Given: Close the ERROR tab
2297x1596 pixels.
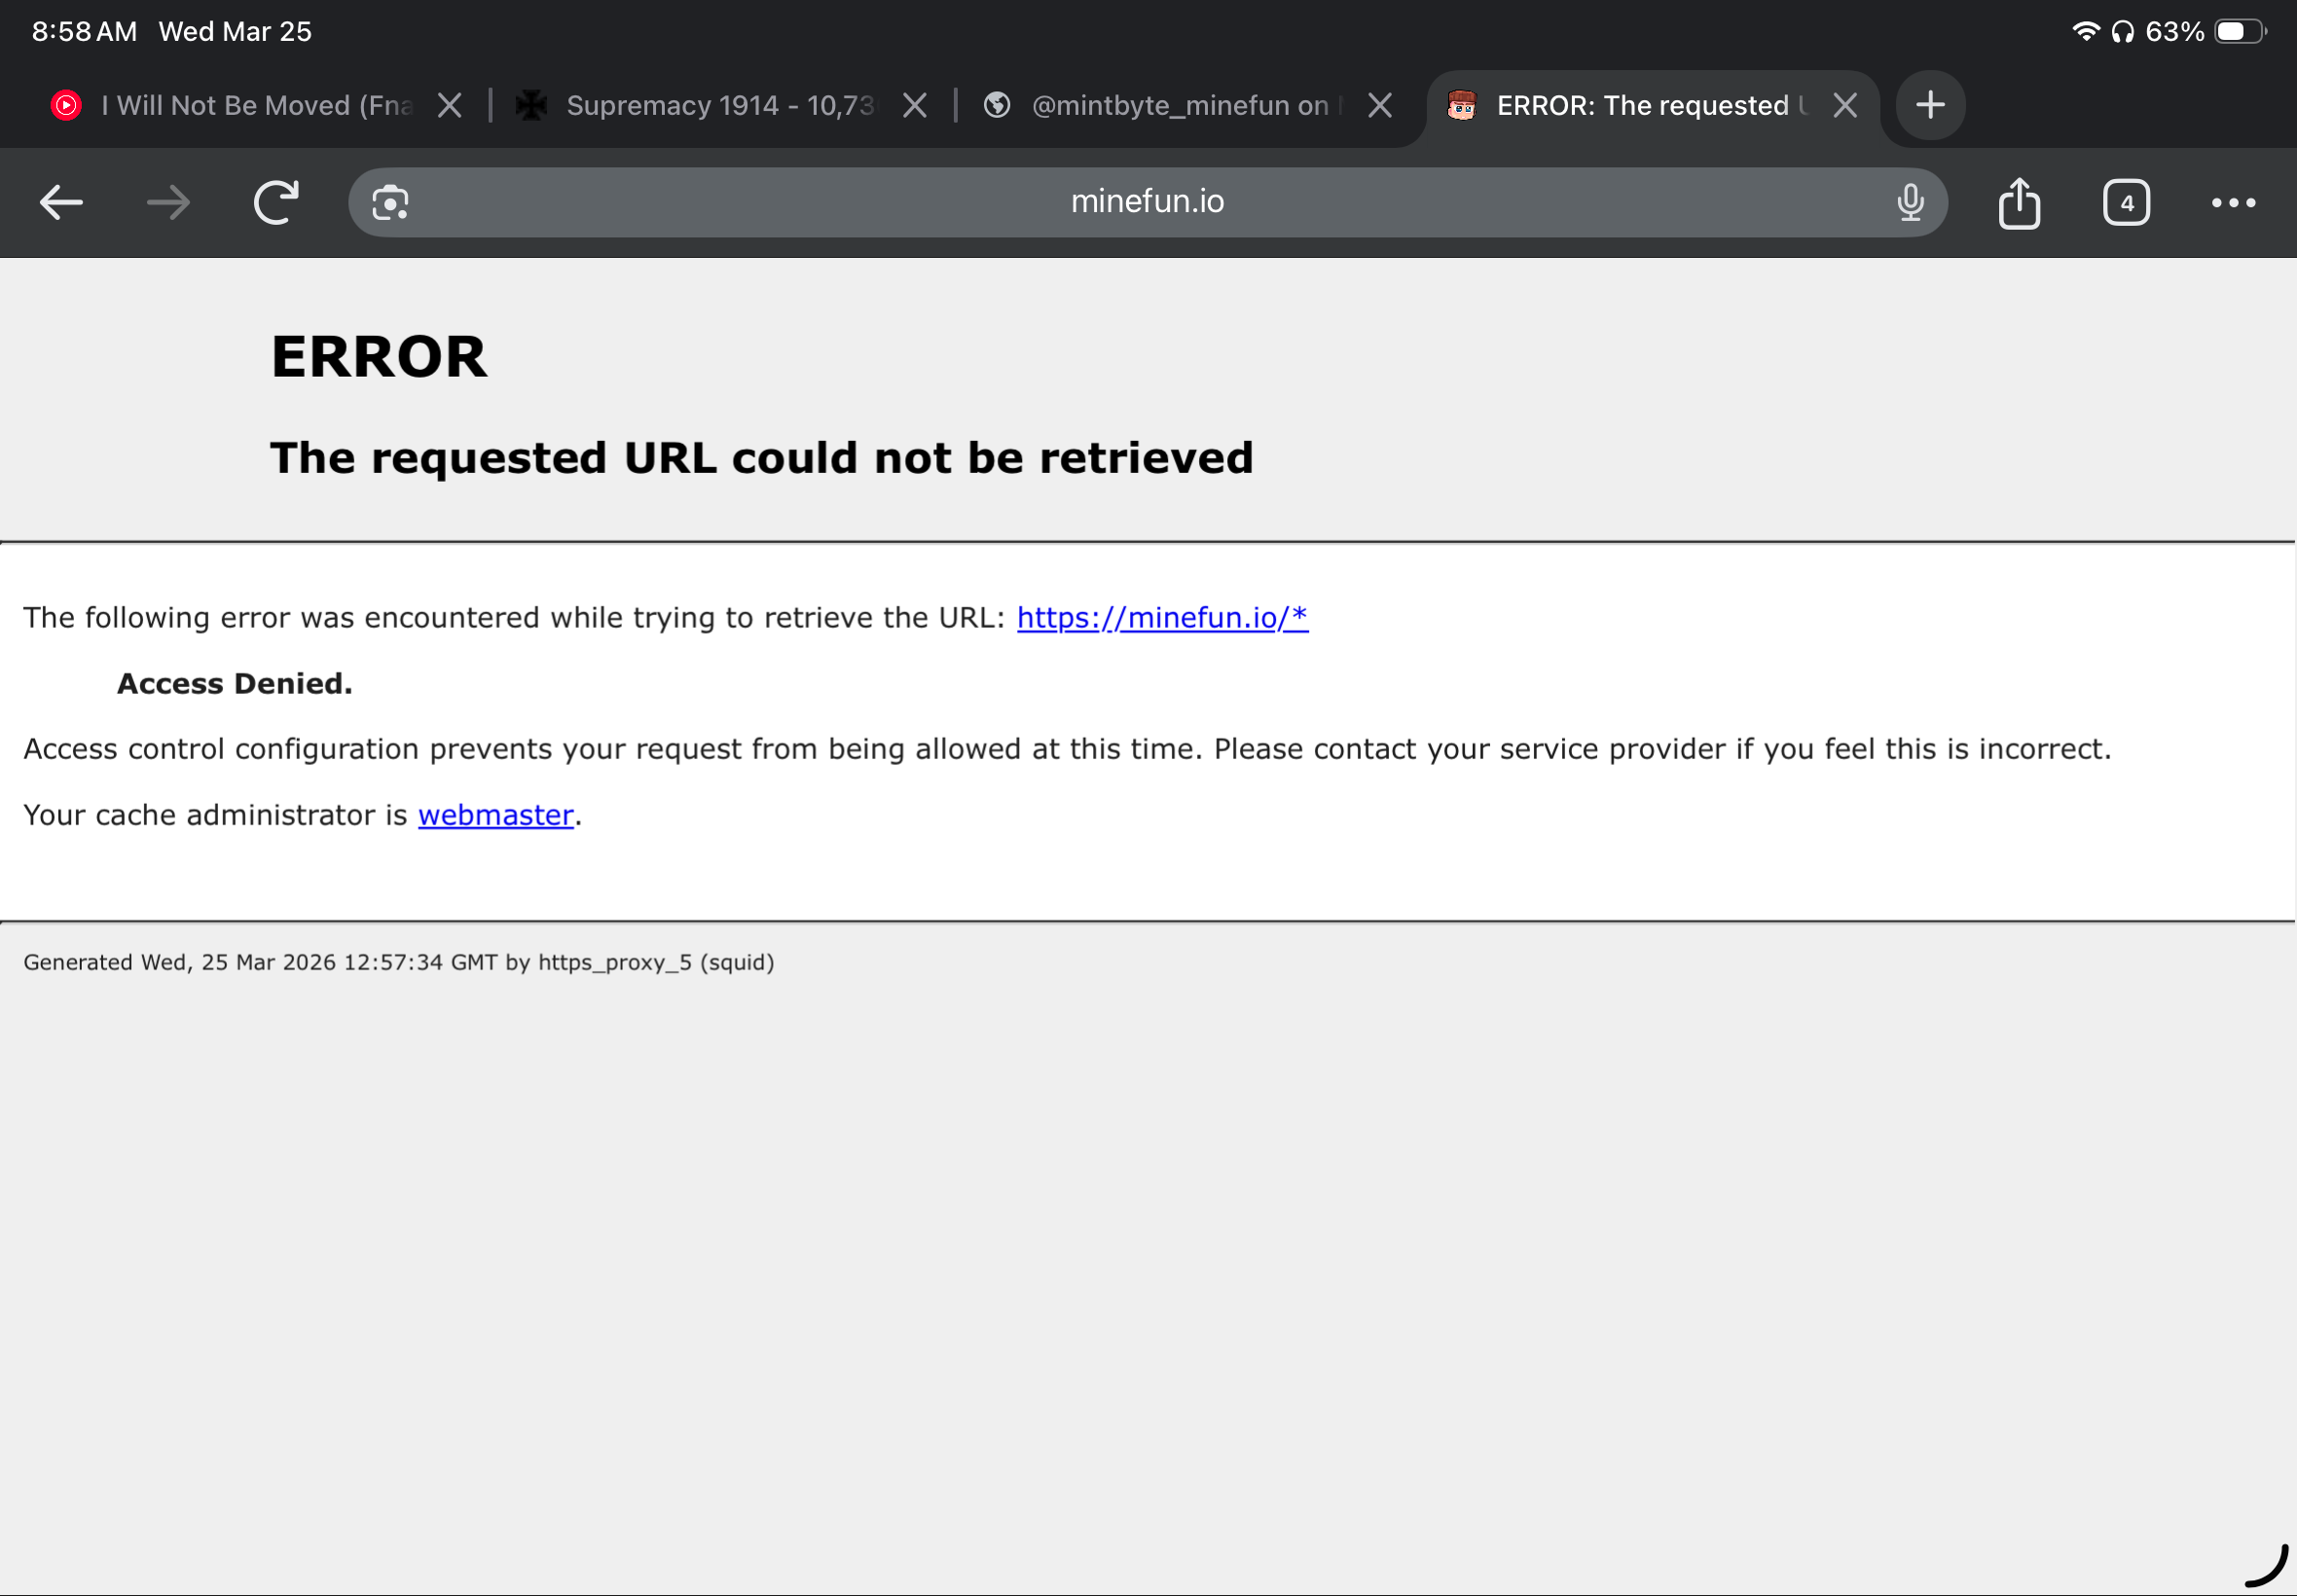Looking at the screenshot, I should 1845,105.
